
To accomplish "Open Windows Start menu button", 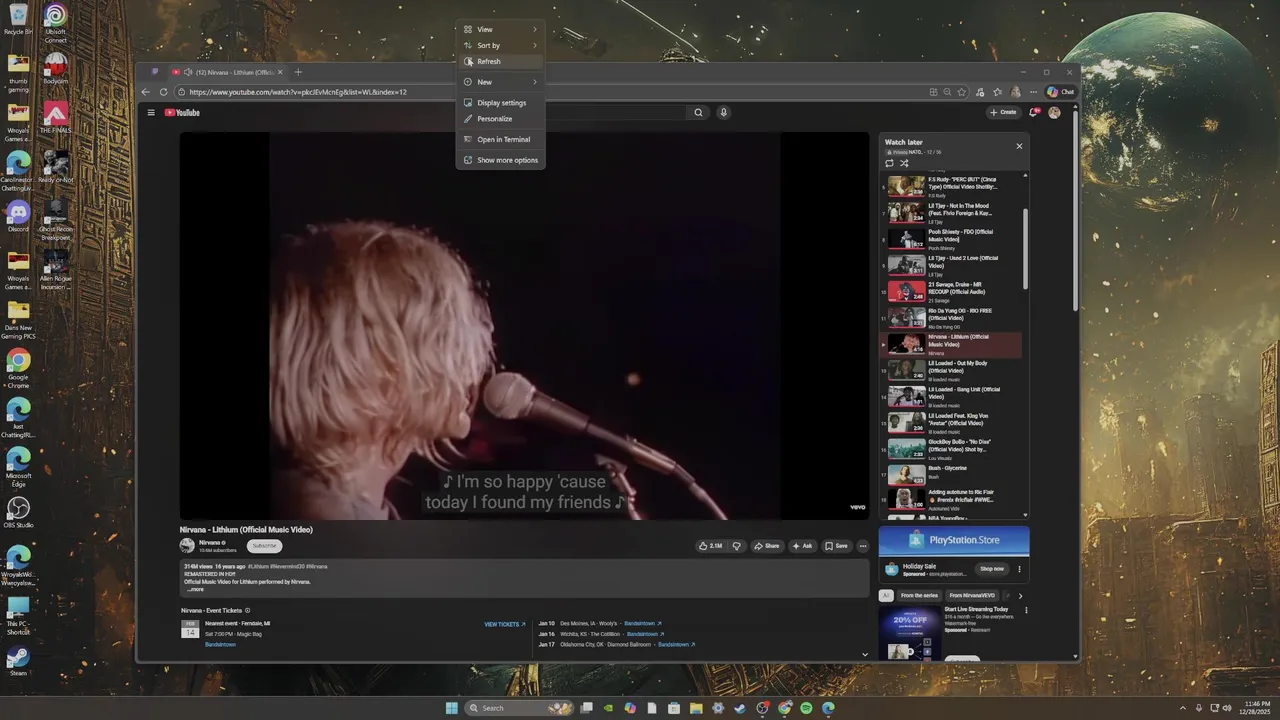I will (x=451, y=708).
